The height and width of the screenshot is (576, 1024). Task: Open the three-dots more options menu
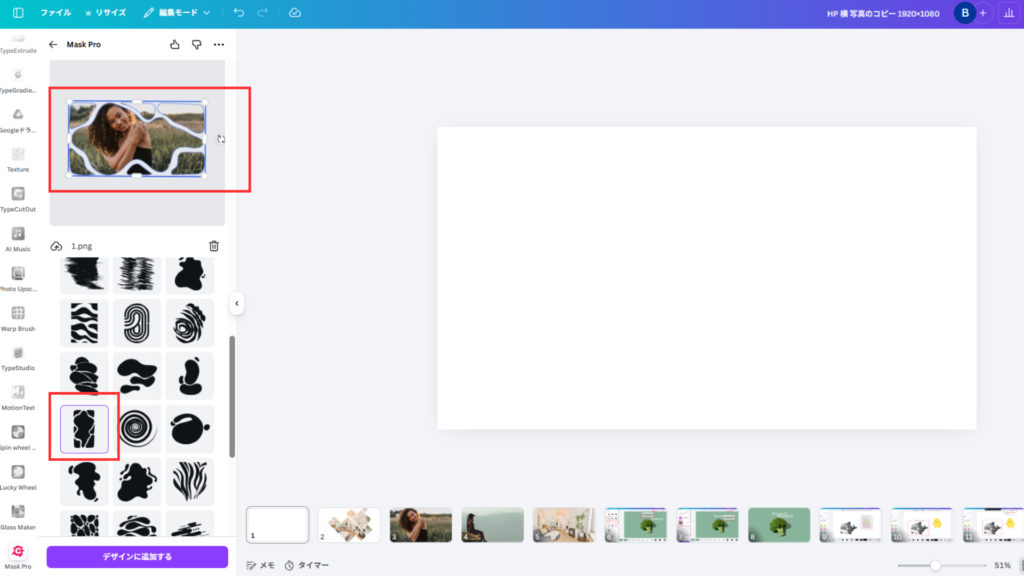click(x=218, y=45)
